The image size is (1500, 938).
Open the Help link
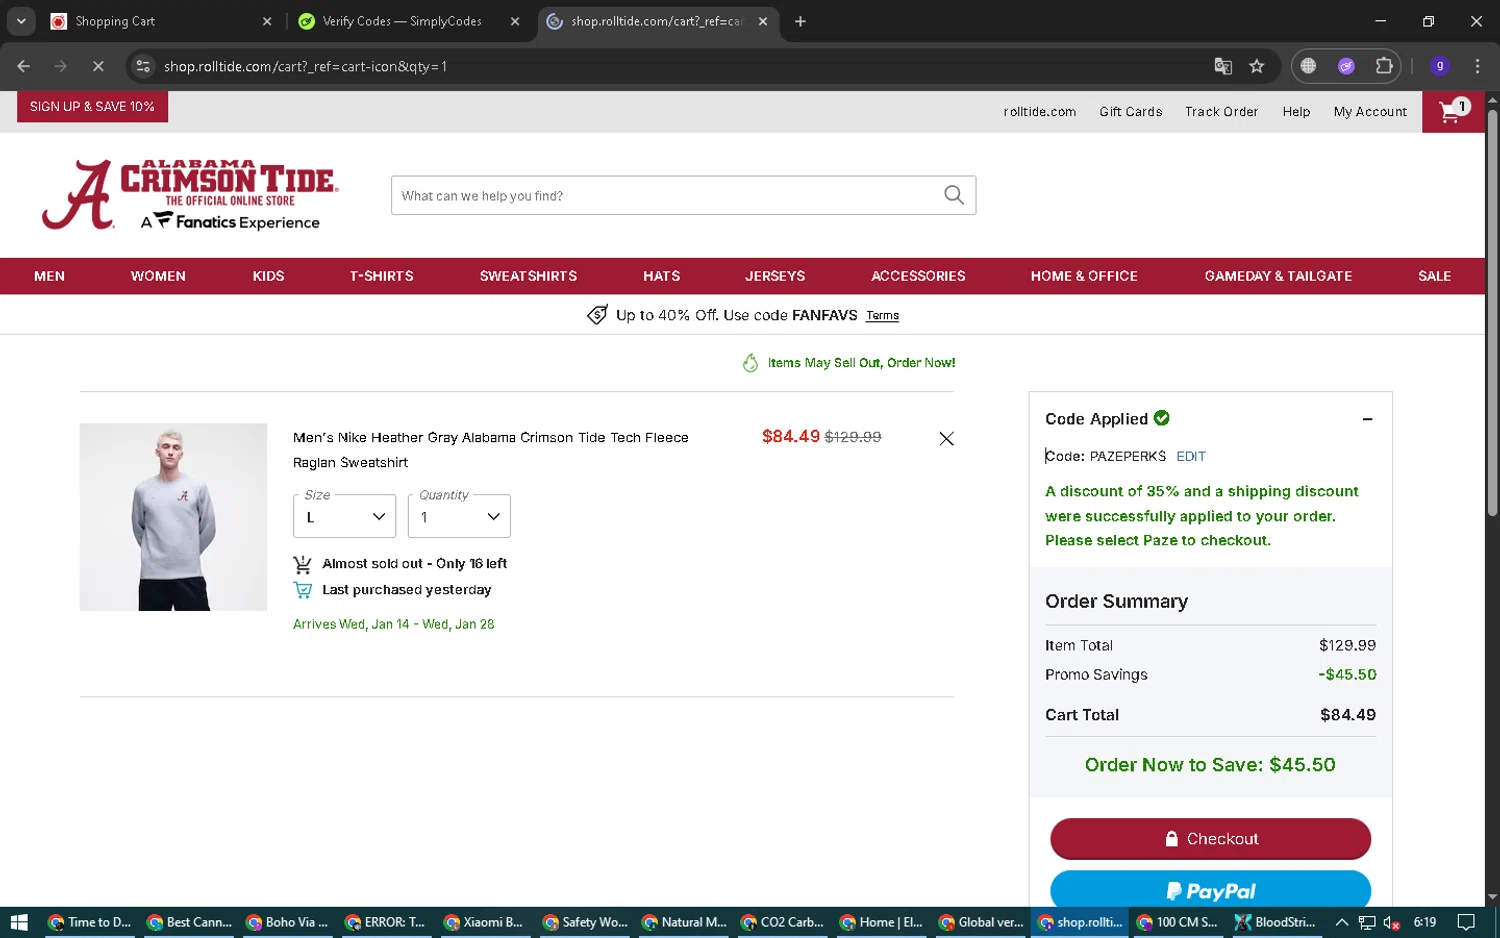[x=1296, y=112]
